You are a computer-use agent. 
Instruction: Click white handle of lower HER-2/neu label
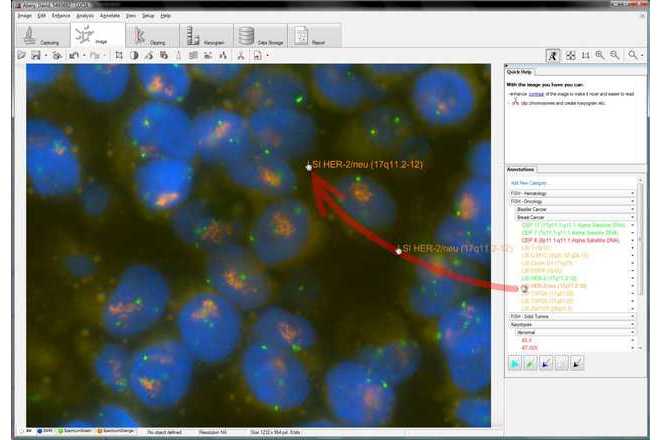[398, 251]
